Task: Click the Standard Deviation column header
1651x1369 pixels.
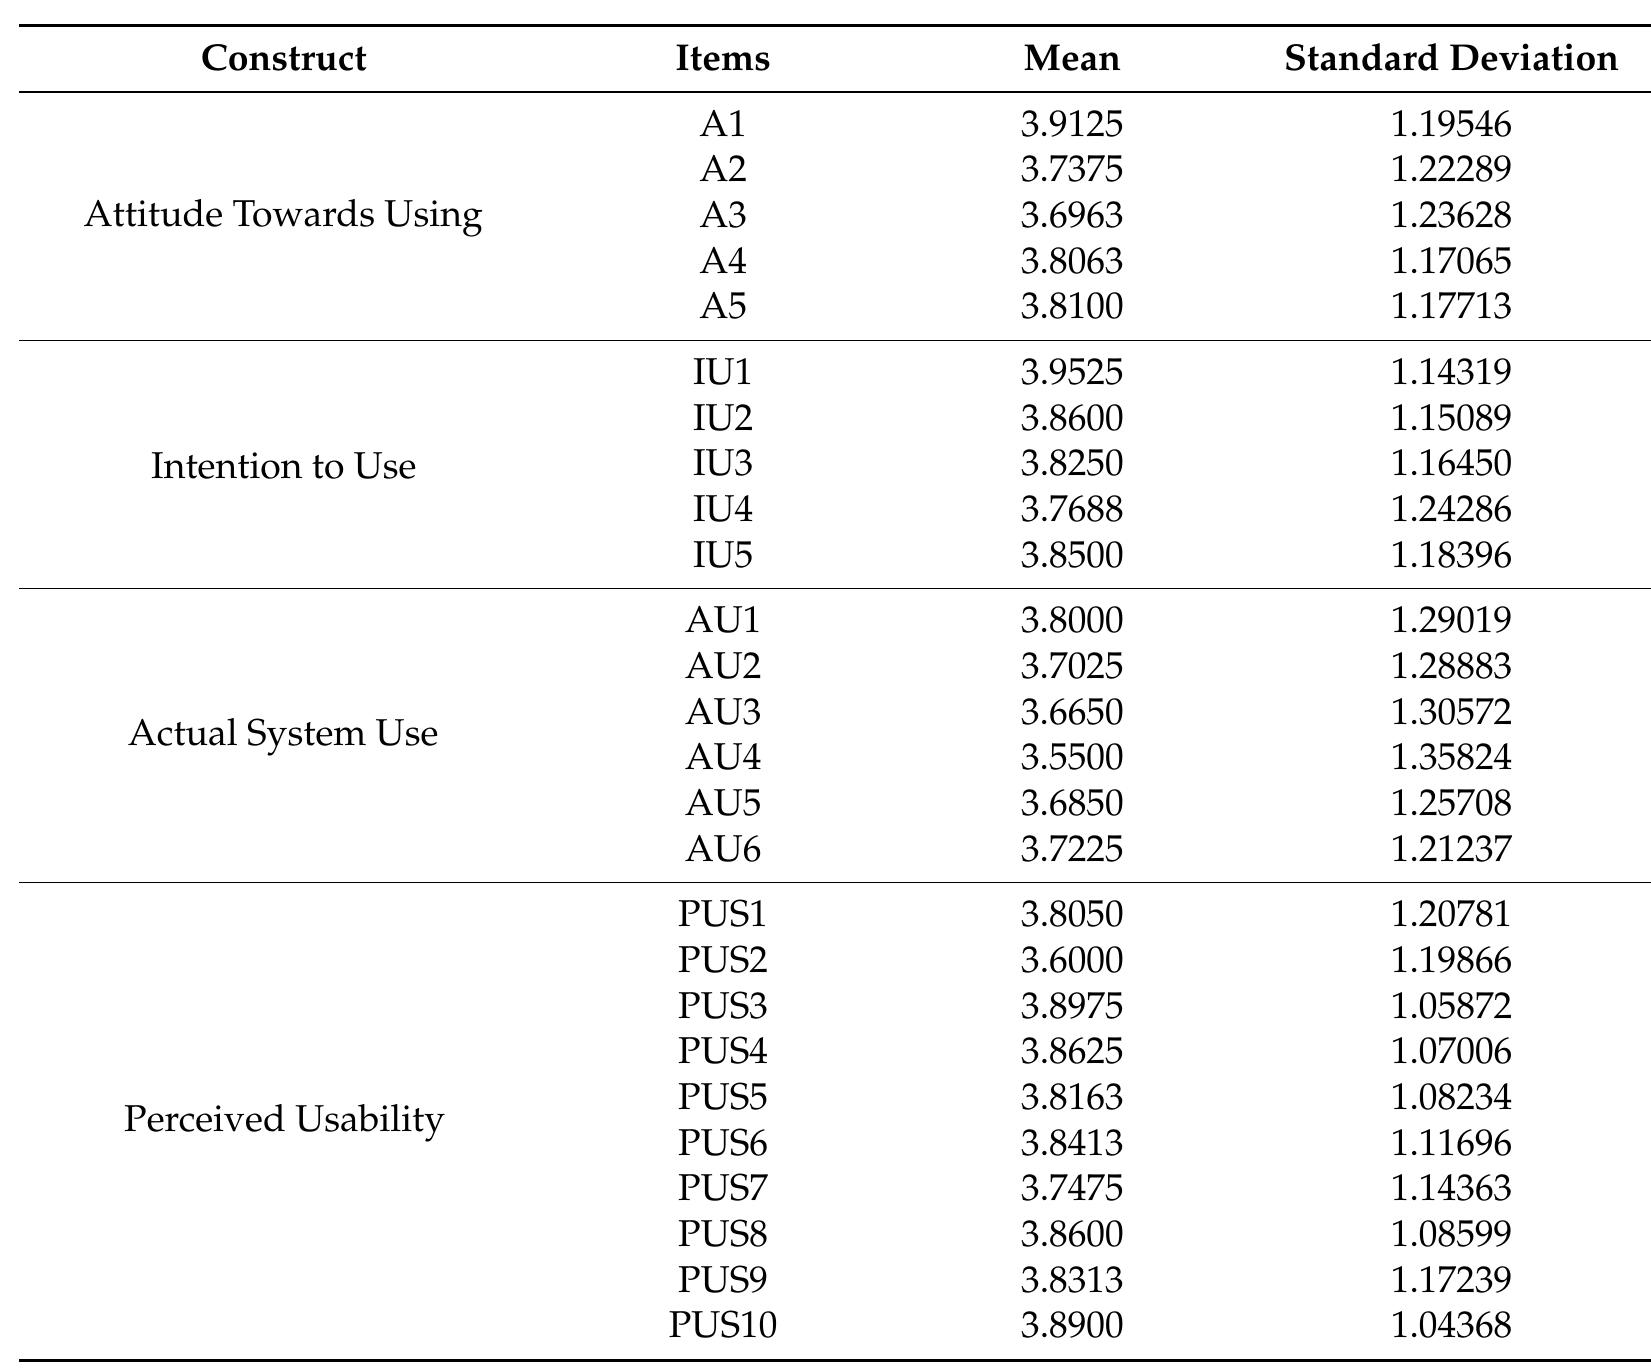Action: tap(1450, 58)
